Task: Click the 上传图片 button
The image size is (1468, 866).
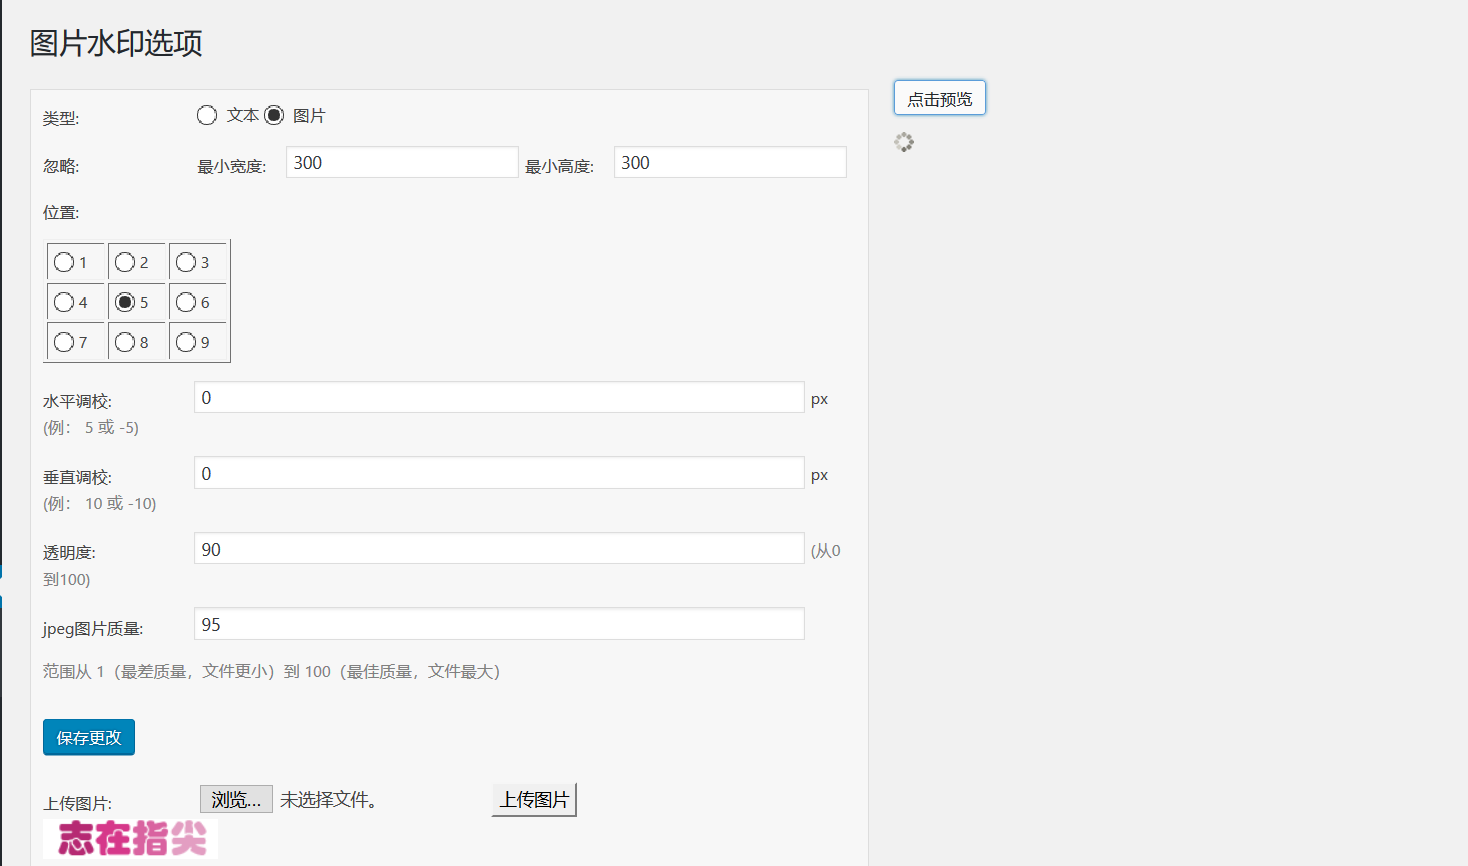Action: point(534,800)
